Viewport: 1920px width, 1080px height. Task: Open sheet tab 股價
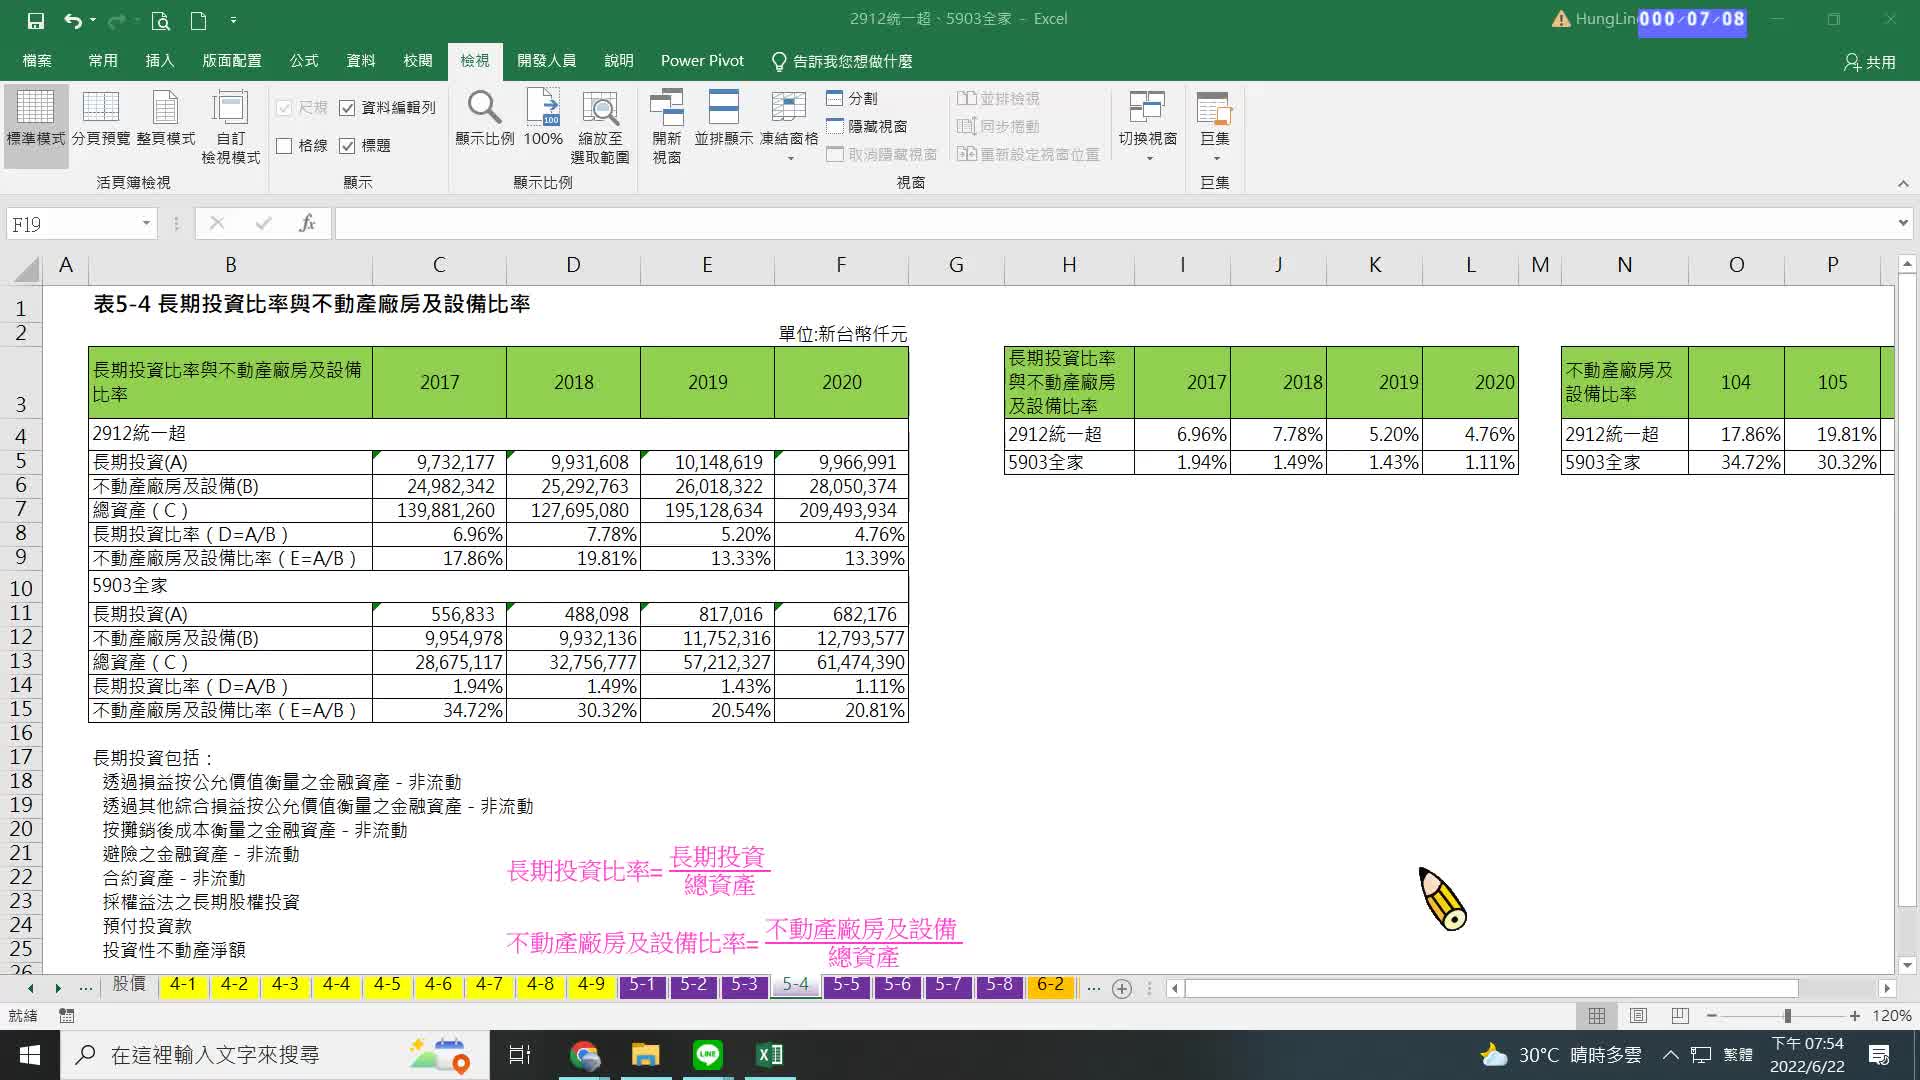pos(129,985)
